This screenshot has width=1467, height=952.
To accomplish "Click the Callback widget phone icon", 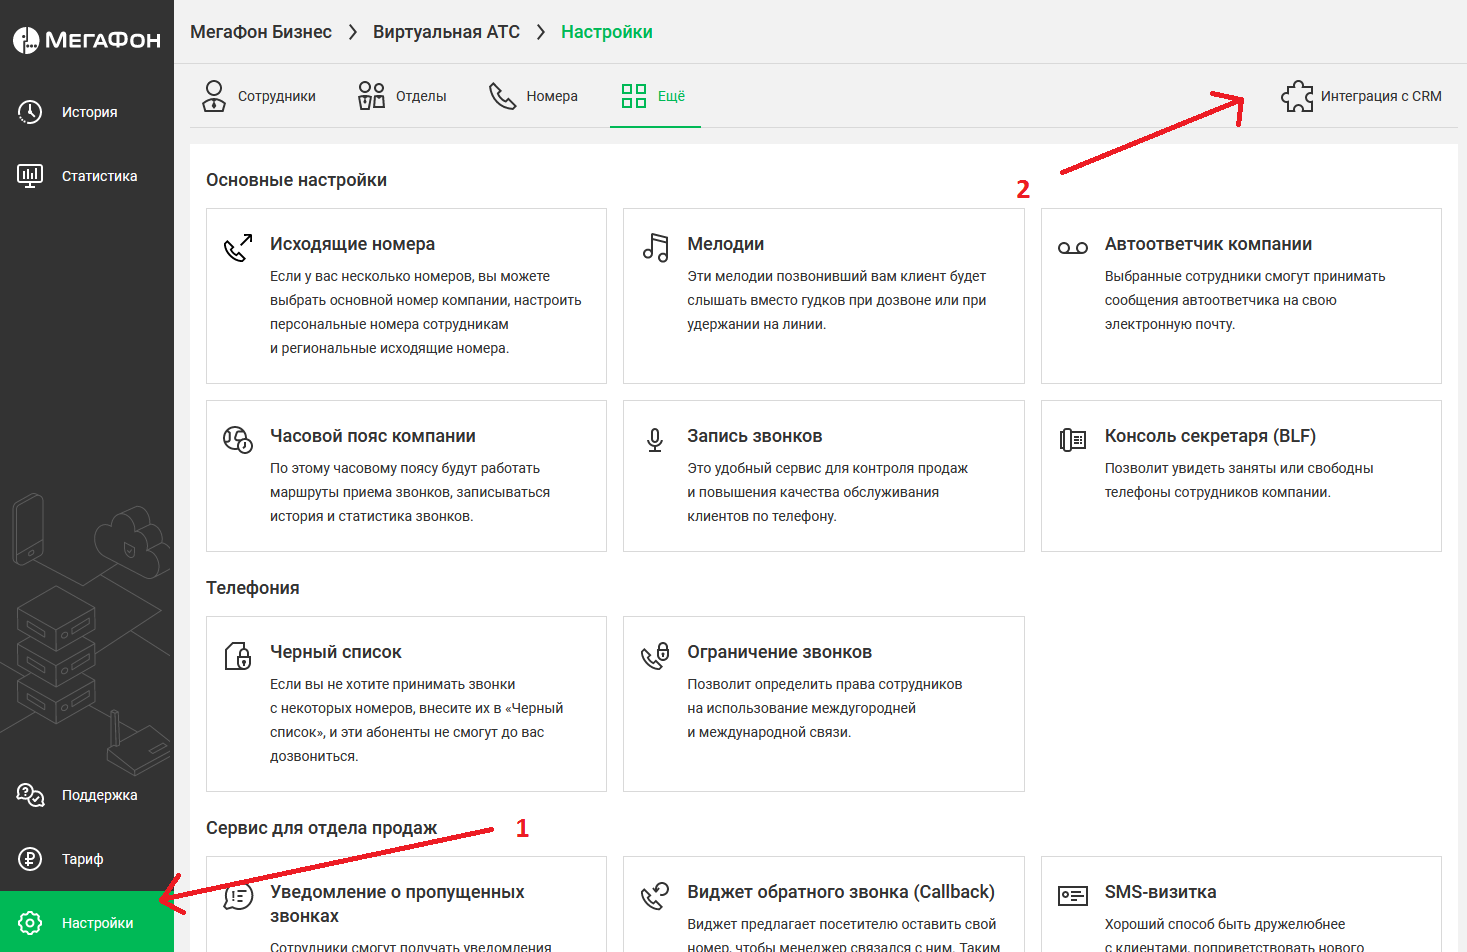I will click(x=655, y=896).
